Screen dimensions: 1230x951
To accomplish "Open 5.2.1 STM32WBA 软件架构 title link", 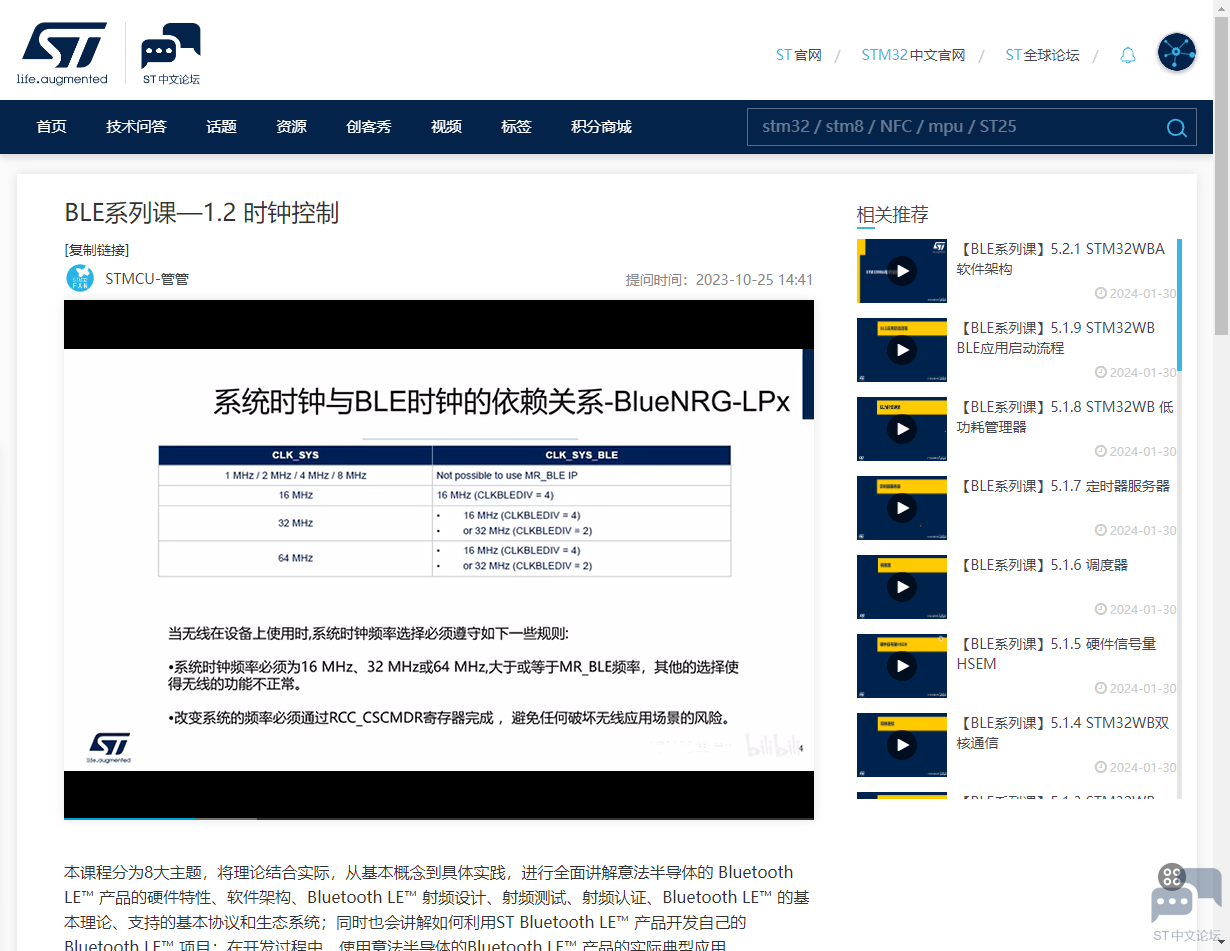I will tap(1060, 259).
